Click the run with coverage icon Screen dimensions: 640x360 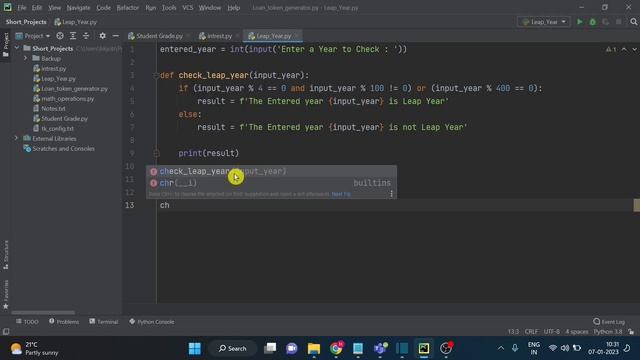click(606, 22)
